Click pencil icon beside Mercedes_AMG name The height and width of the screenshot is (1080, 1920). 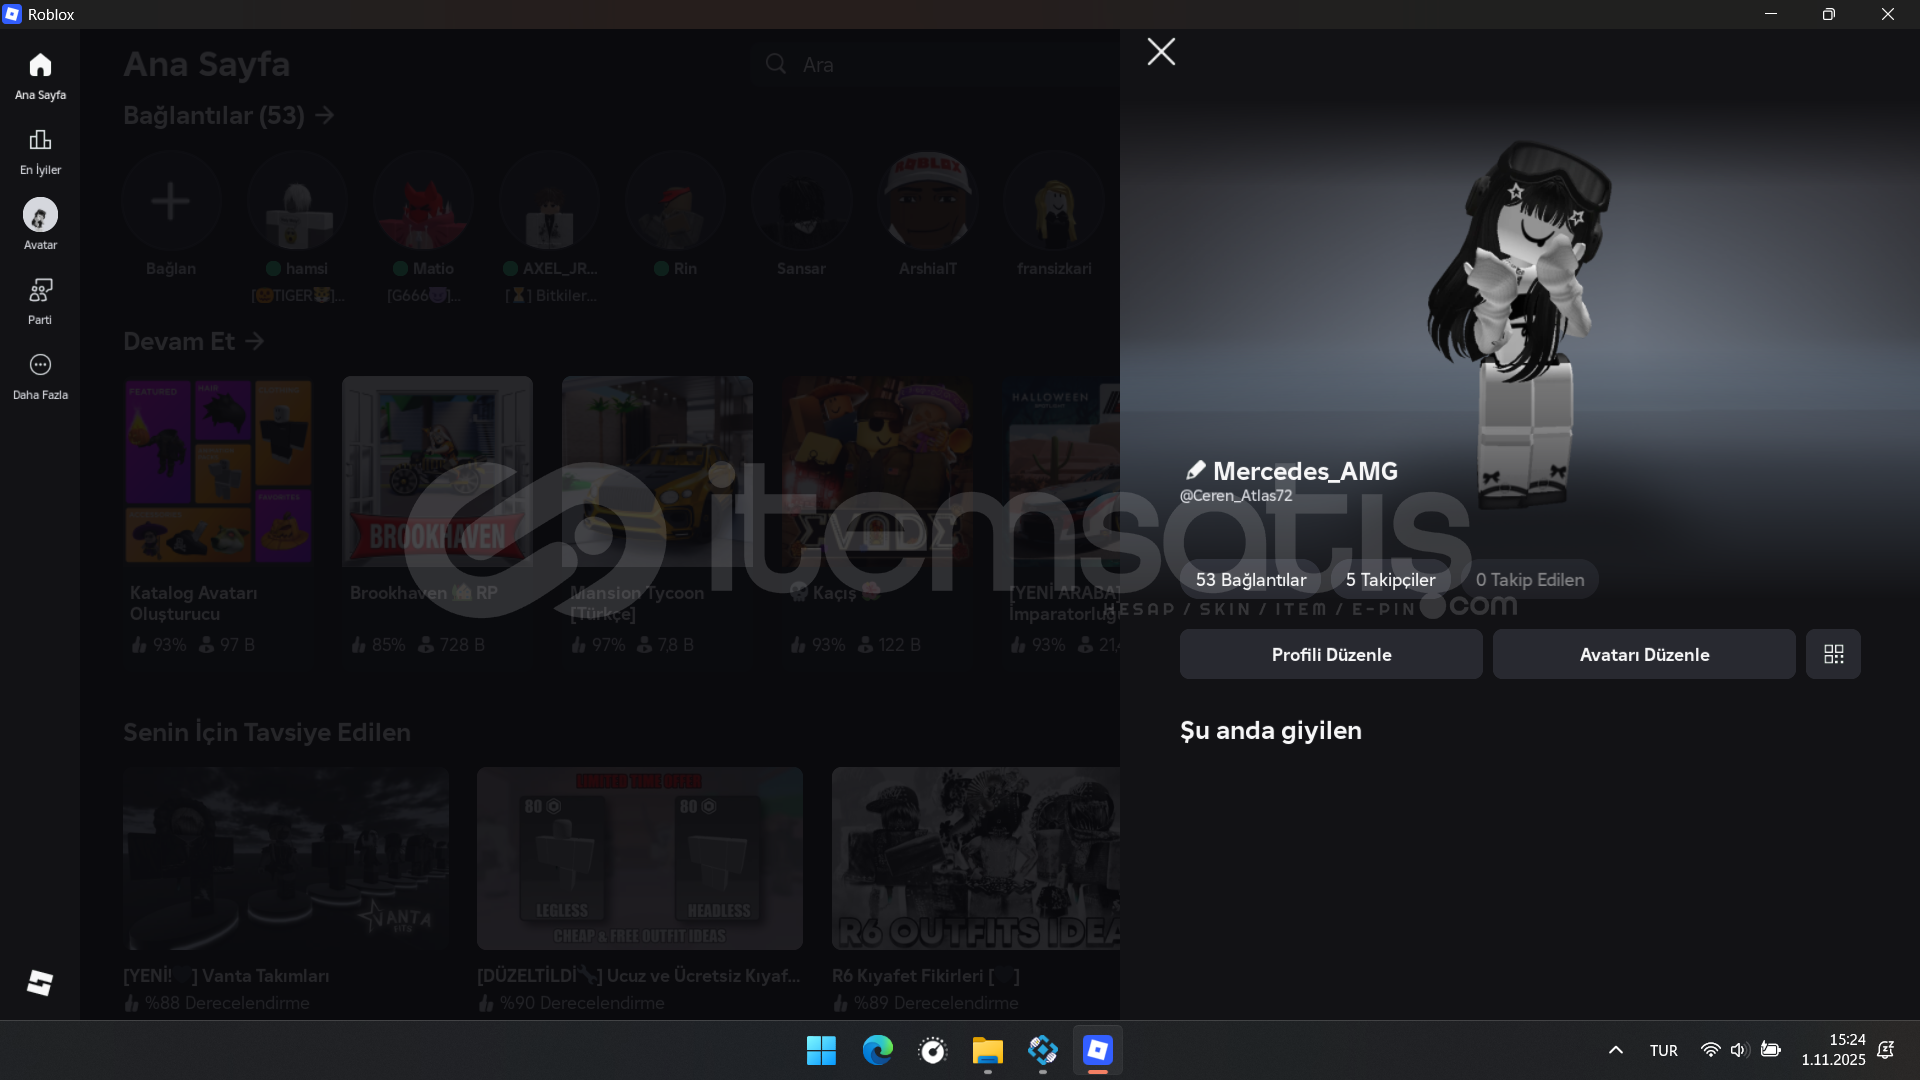[x=1194, y=470]
